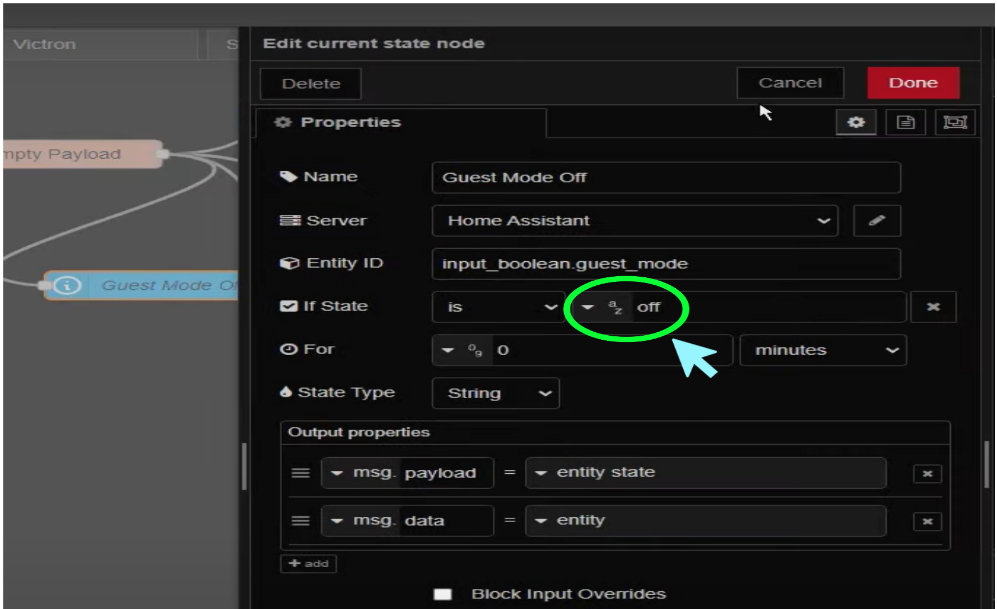This screenshot has width=997, height=609.
Task: Select the Empty Payload node
Action: coord(81,154)
